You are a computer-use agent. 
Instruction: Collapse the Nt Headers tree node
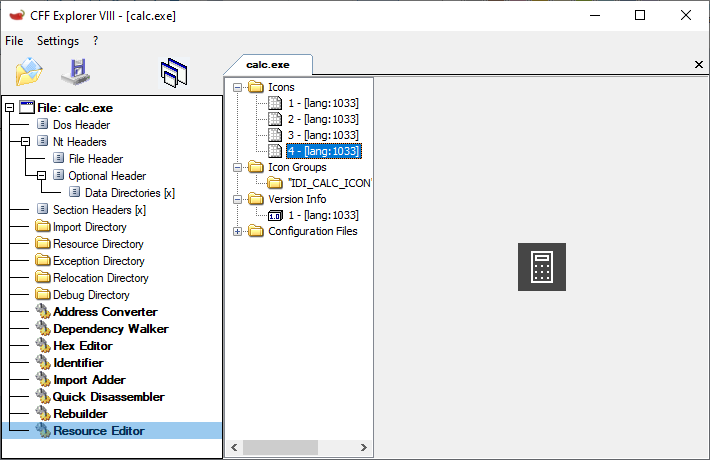(26, 142)
